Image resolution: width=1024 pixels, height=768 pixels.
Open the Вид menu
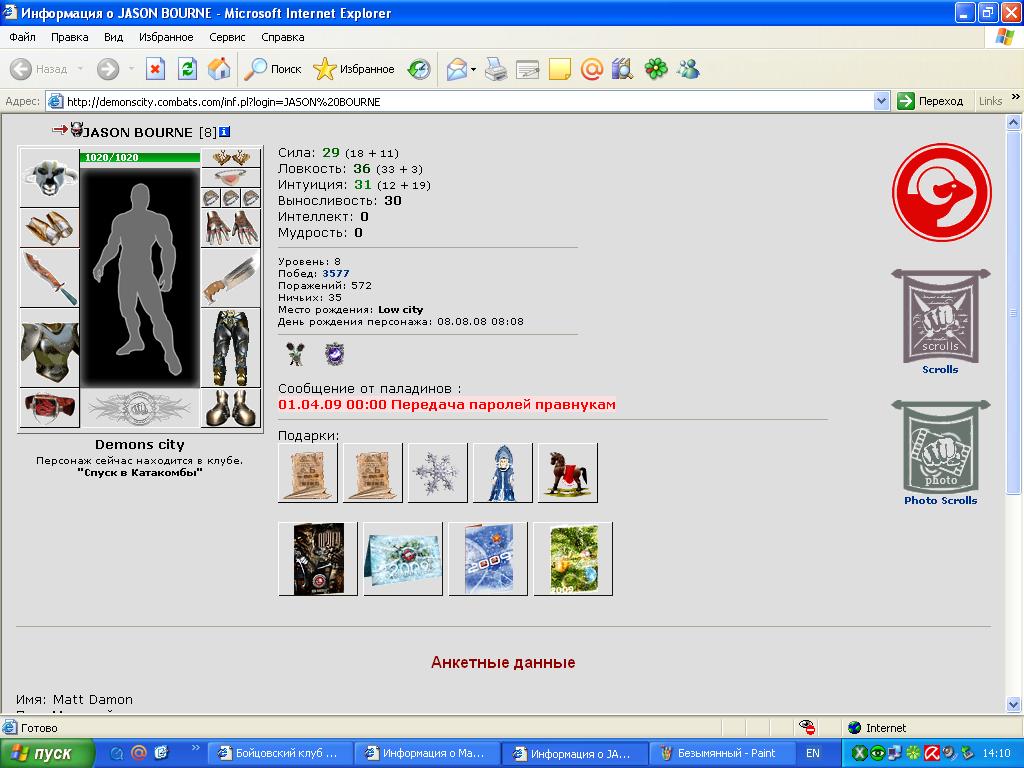click(114, 37)
